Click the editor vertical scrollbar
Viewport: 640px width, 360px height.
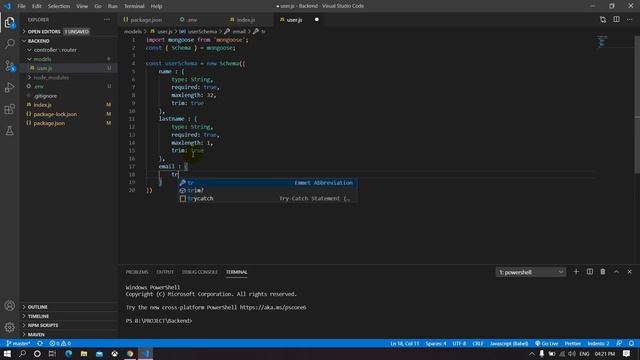tap(637, 104)
